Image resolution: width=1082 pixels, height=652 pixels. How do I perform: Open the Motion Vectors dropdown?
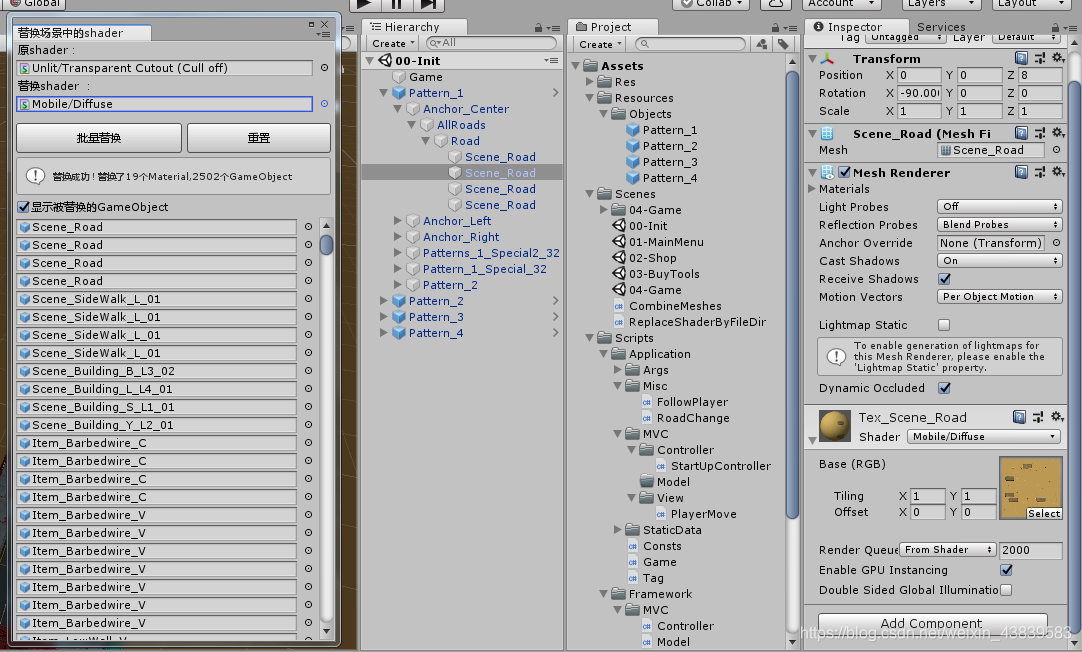tap(999, 297)
